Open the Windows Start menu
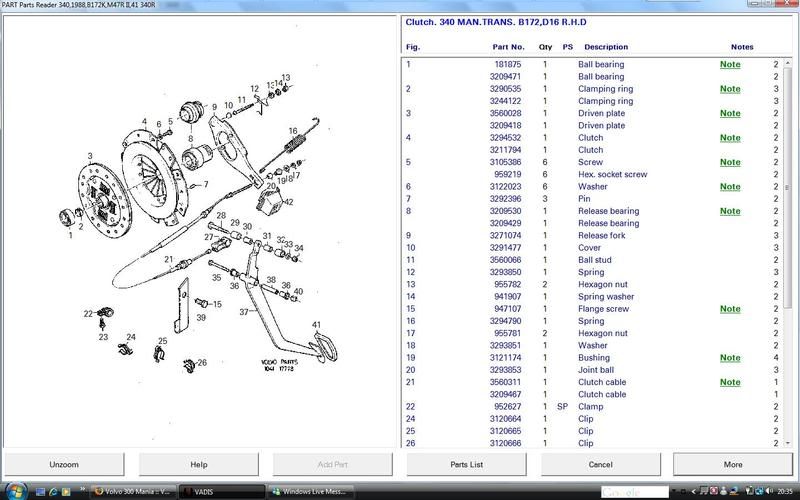This screenshot has height=500, width=800. [15, 491]
